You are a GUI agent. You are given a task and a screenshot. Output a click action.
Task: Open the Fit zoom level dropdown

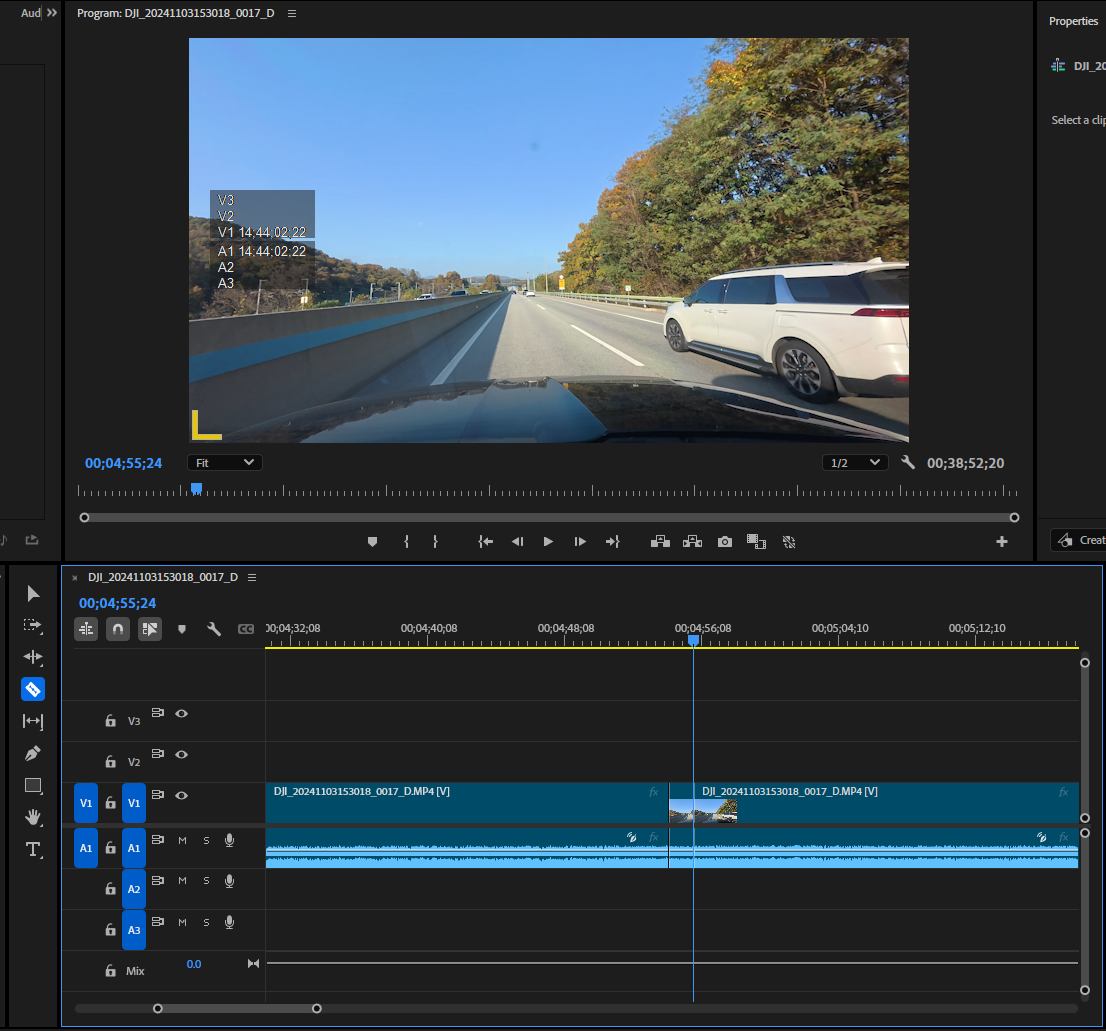tap(224, 463)
